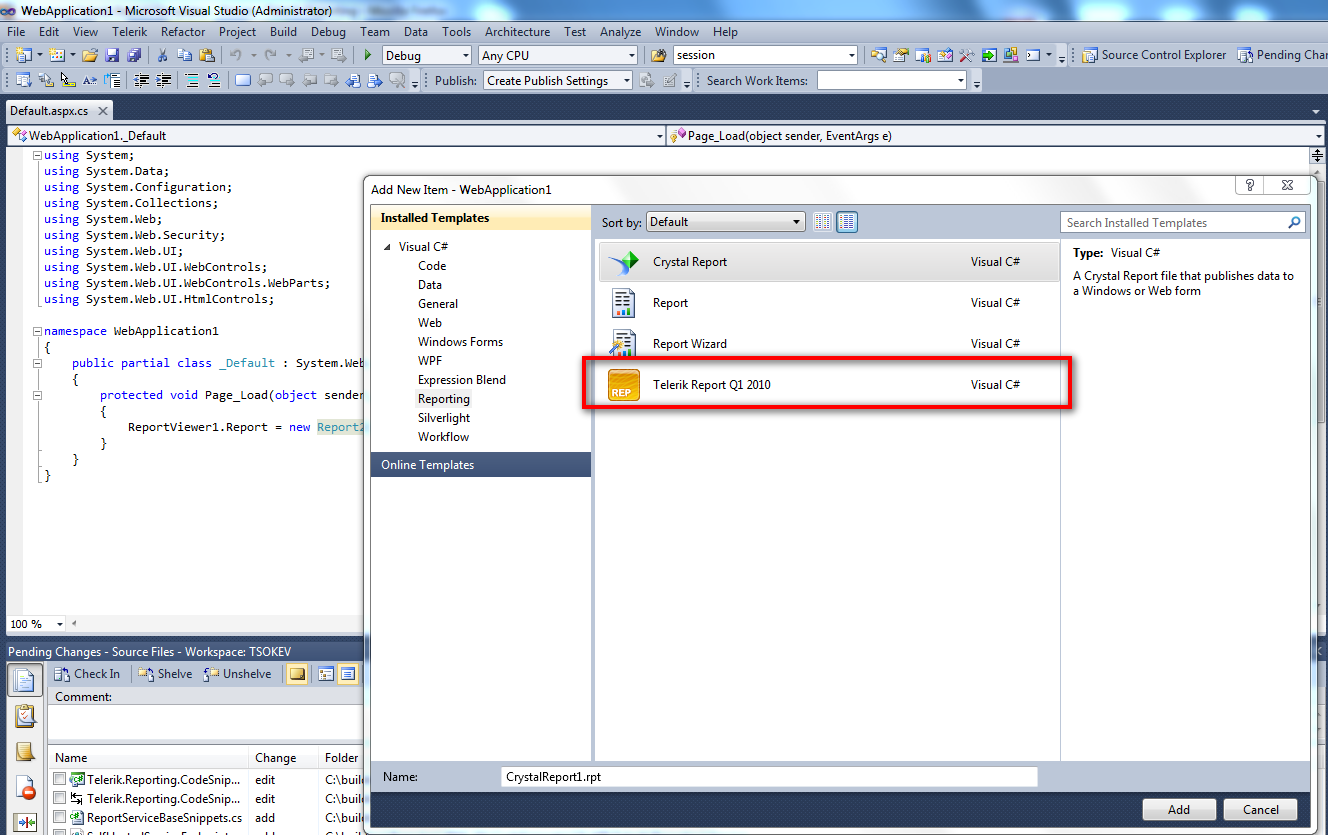1328x835 pixels.
Task: Click the Save All icon
Action: [134, 55]
